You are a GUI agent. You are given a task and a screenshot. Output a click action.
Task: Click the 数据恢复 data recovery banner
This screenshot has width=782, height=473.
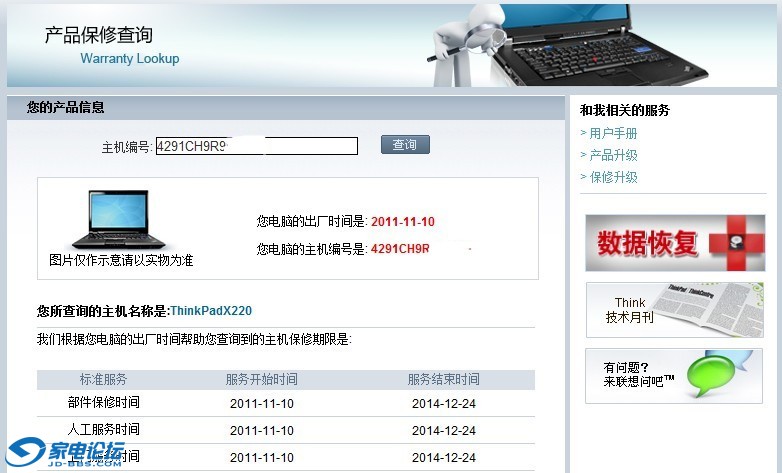click(x=675, y=243)
